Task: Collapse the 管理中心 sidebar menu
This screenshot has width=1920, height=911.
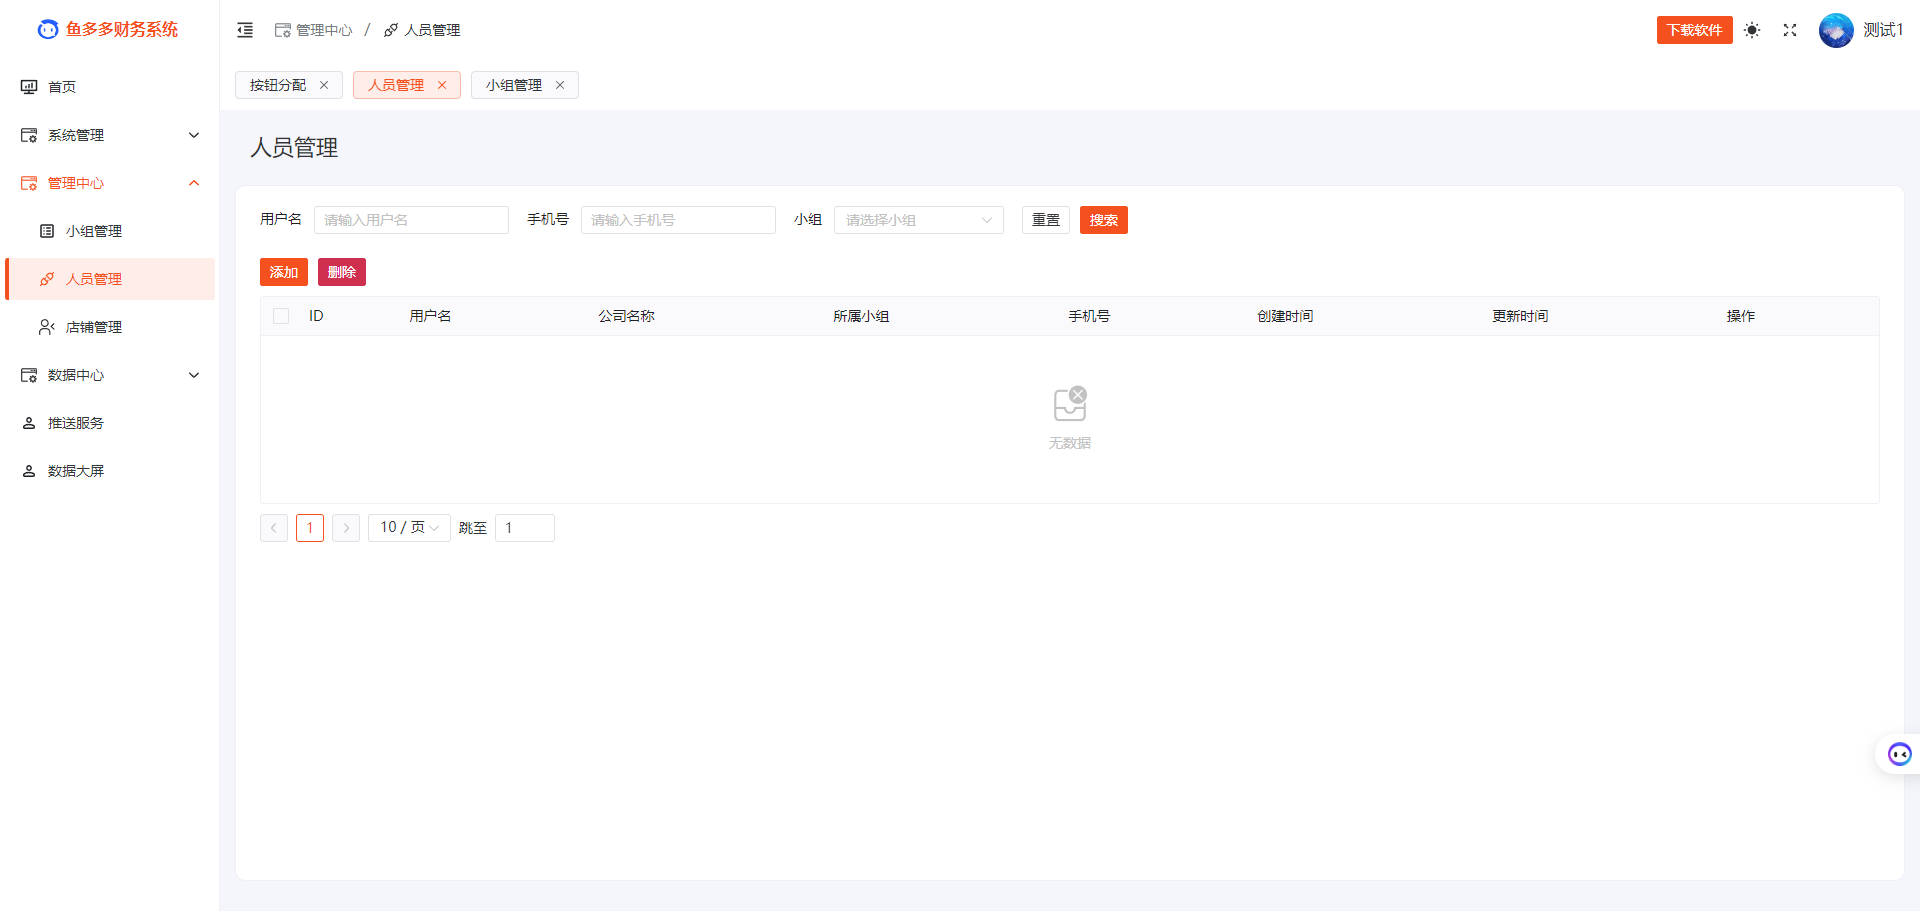Action: (110, 183)
